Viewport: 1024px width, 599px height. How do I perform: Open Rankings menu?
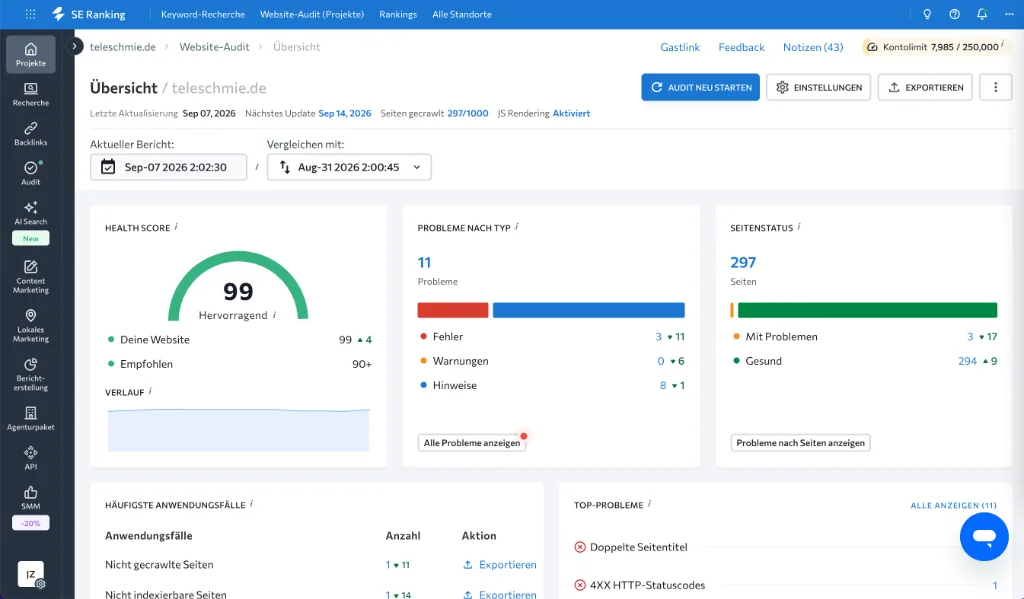(398, 14)
